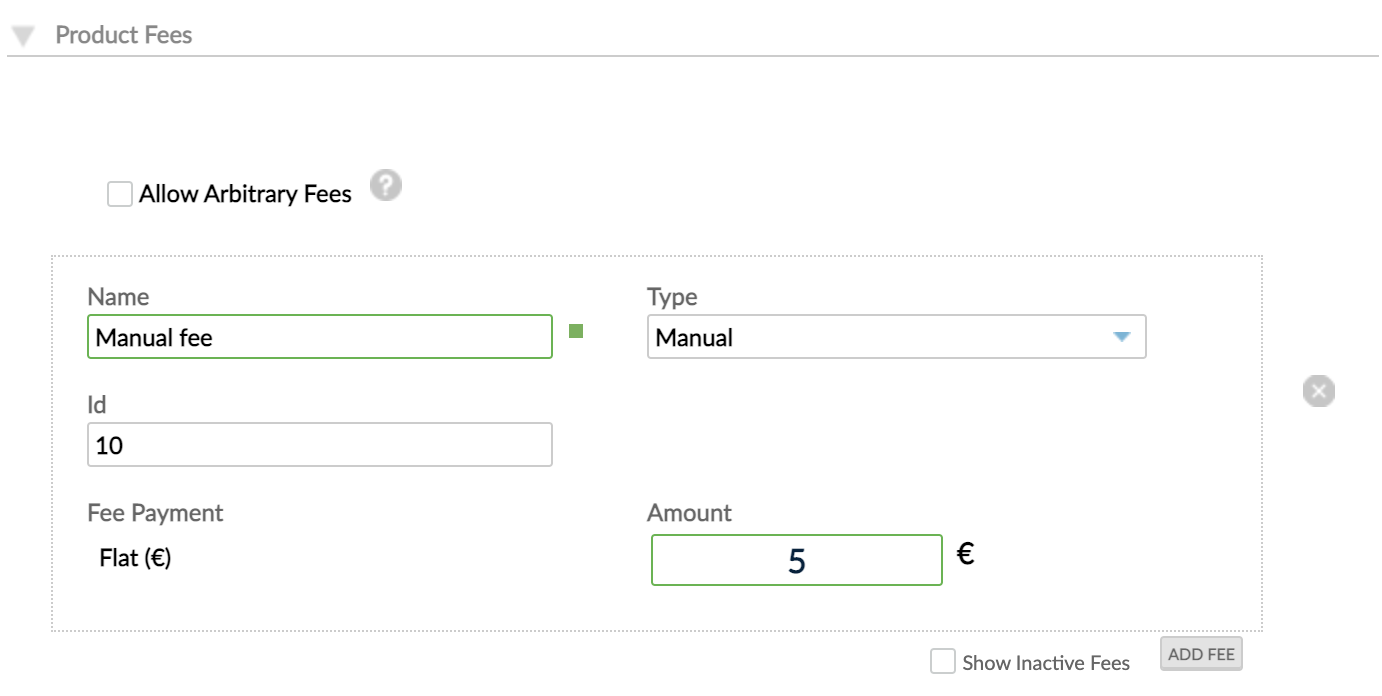Click the Product Fees disclosure triangle
This screenshot has height=696, width=1382.
(x=21, y=35)
